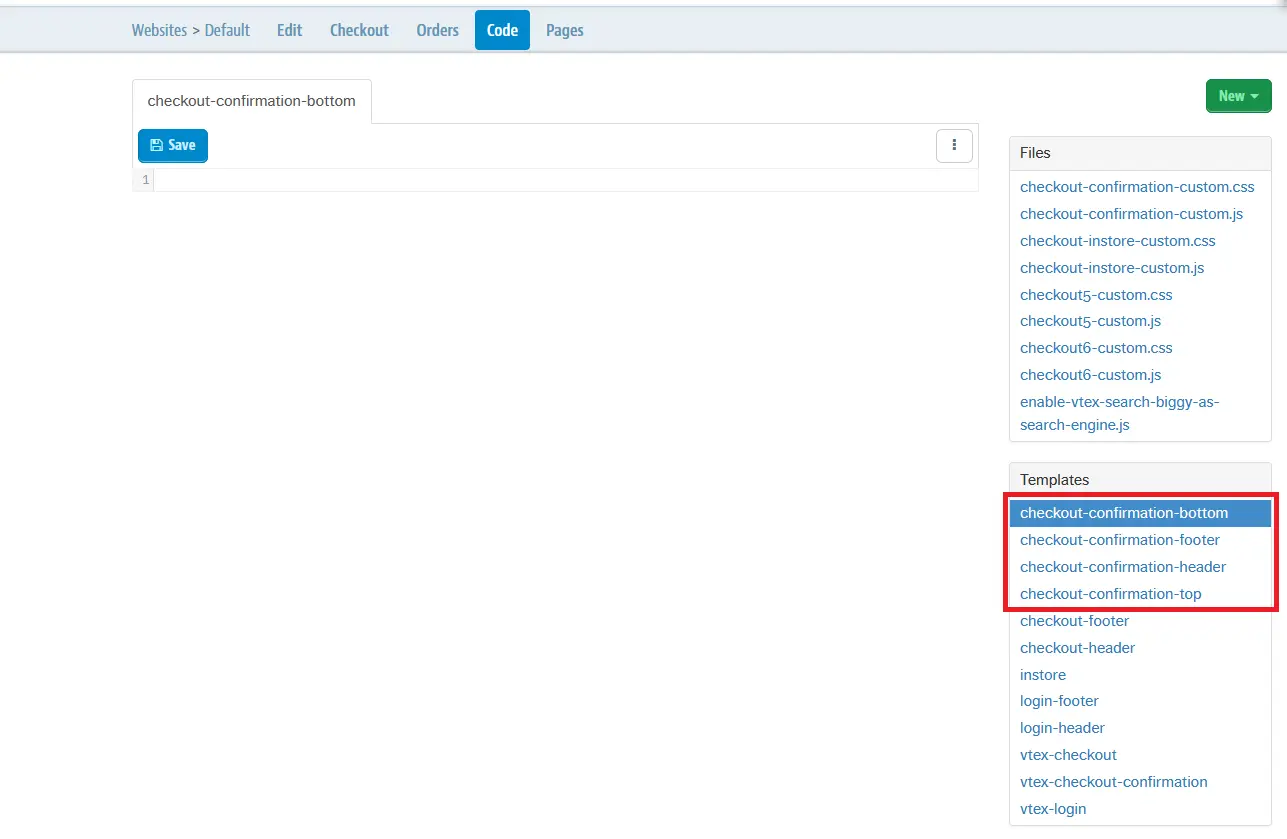Open the three-dot editor options menu
Screen dimensions: 1287x839
point(954,145)
